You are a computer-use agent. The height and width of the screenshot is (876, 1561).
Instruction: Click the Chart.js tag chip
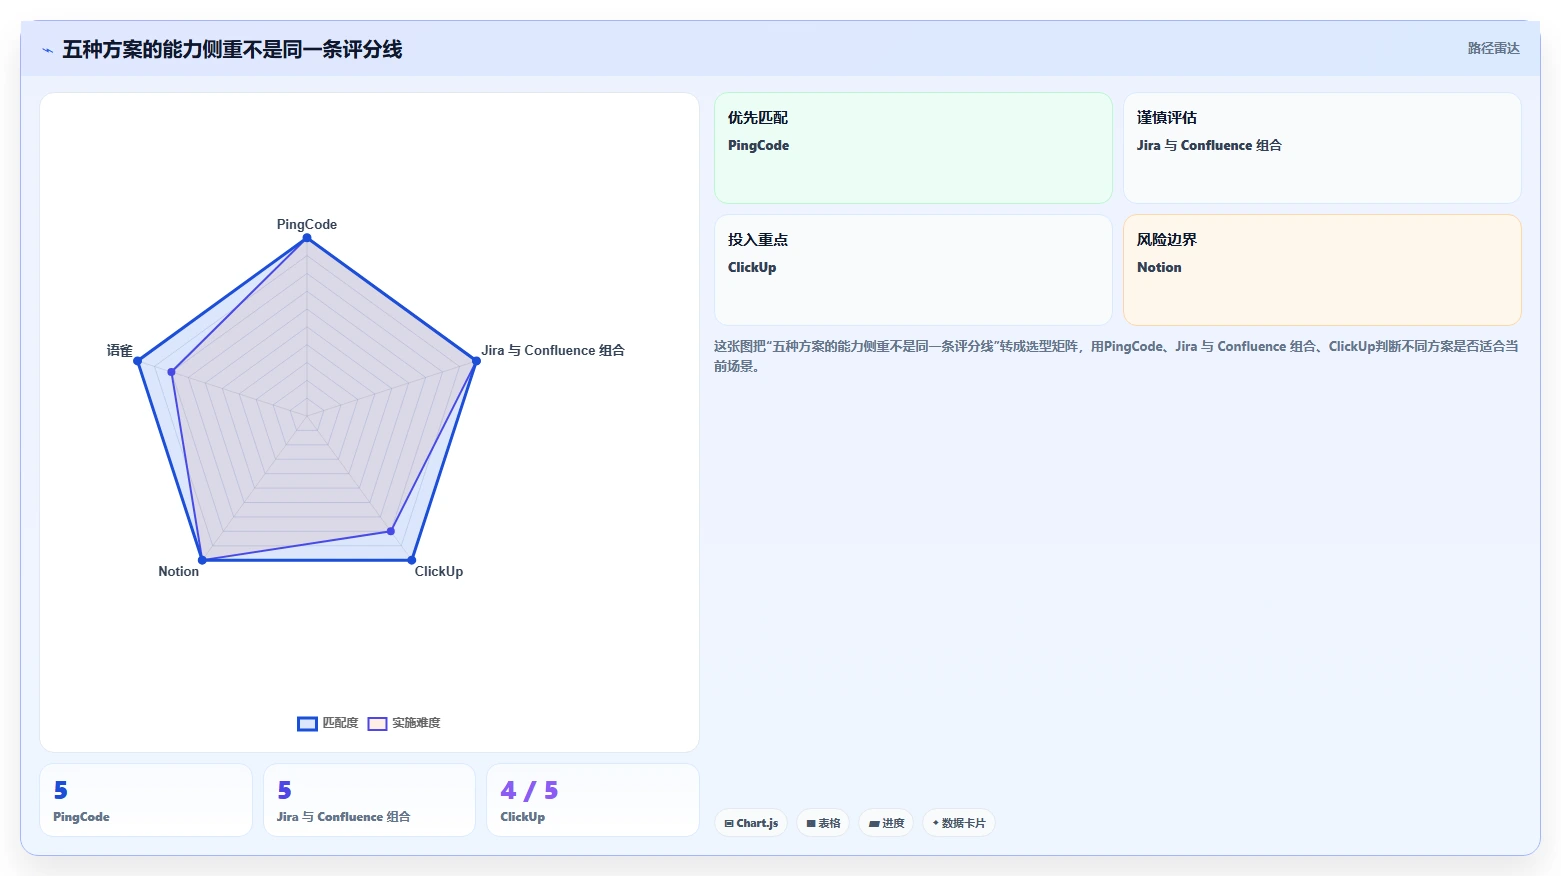pos(751,823)
